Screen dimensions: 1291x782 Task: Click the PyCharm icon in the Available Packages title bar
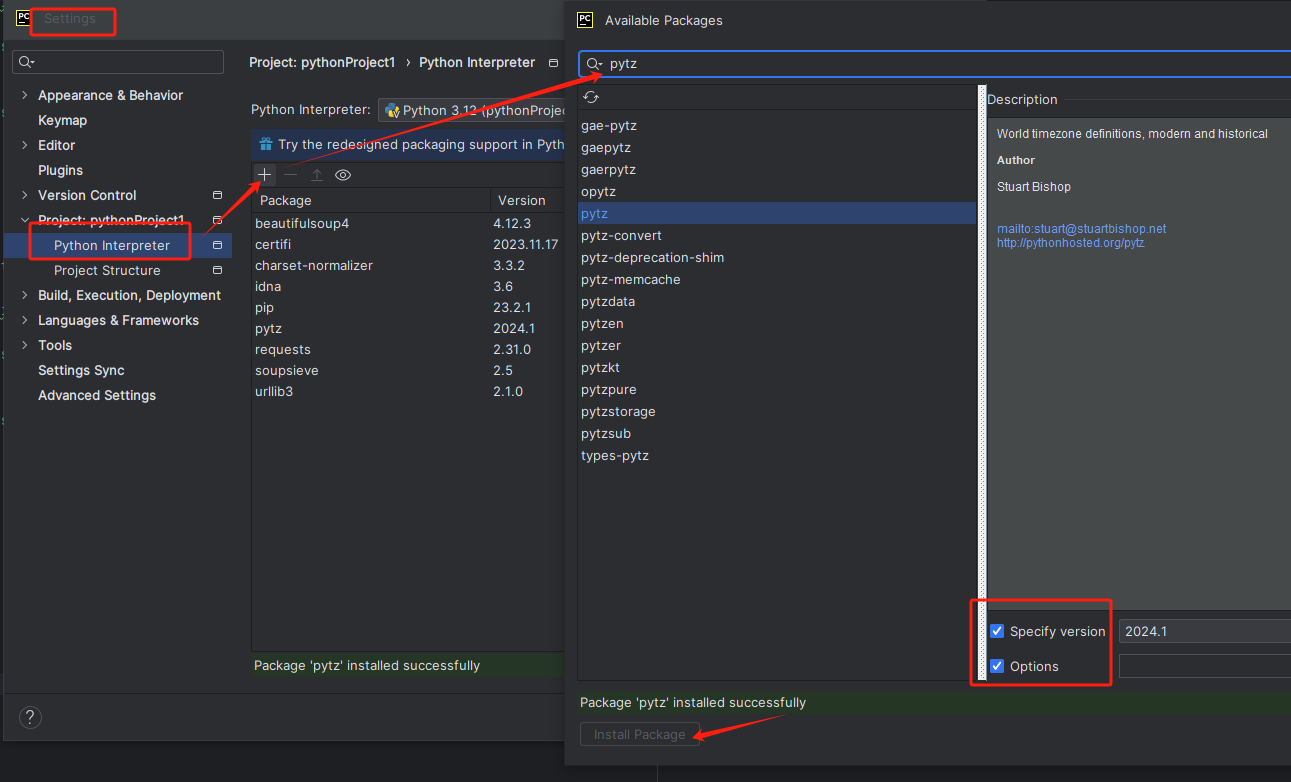coord(585,20)
